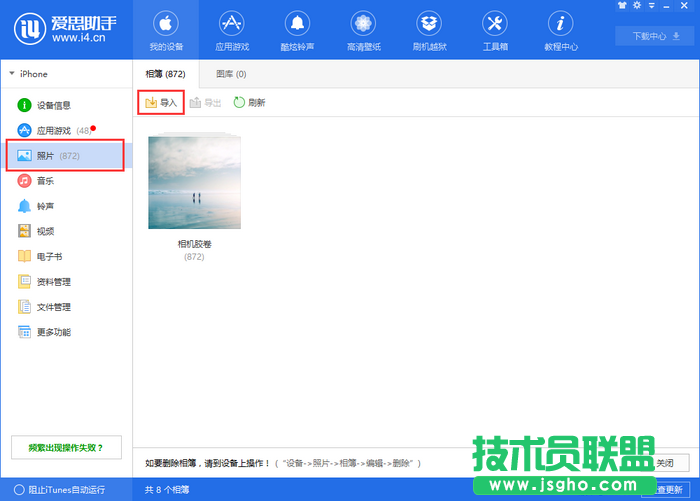The image size is (700, 501).
Task: Click the skin shirt icon in title bar
Action: [x=622, y=5]
